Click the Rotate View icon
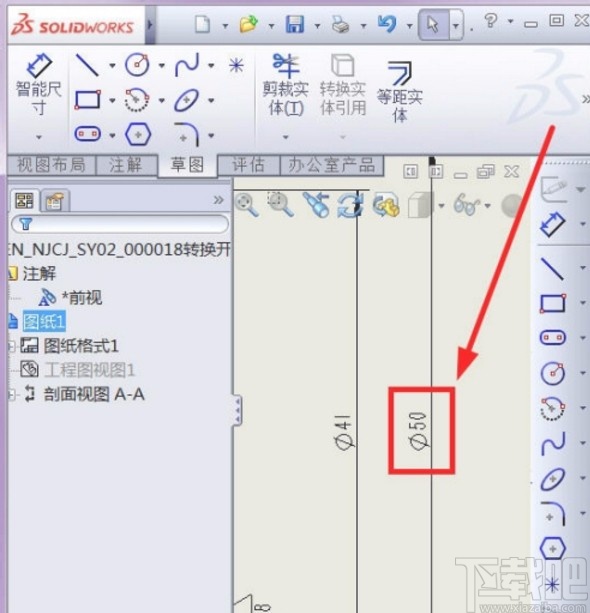This screenshot has width=590, height=613. (350, 204)
